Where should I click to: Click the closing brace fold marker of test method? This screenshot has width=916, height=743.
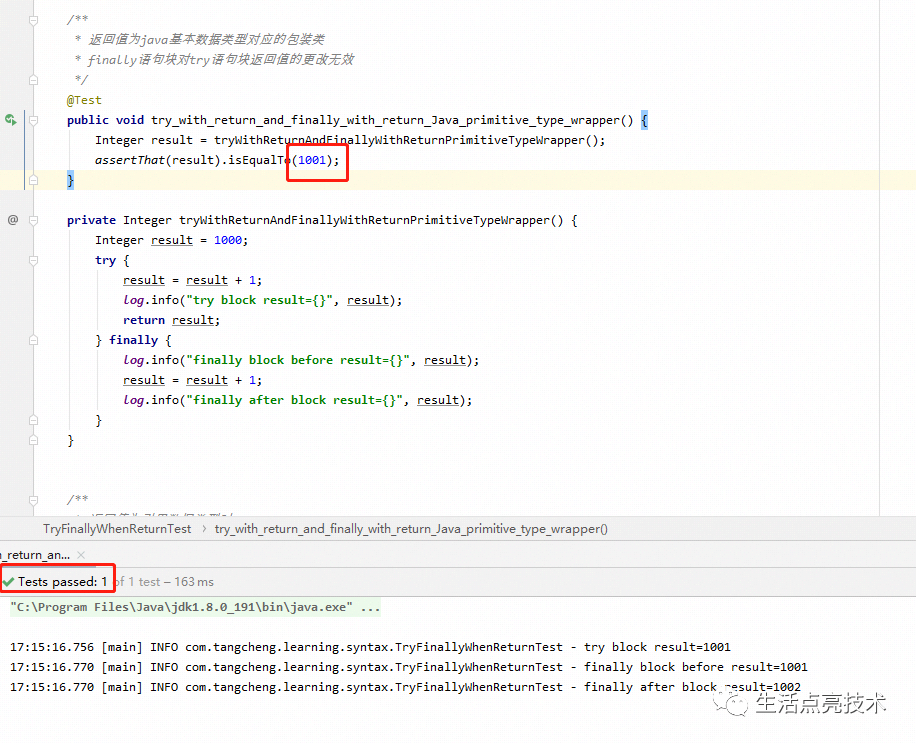point(33,180)
